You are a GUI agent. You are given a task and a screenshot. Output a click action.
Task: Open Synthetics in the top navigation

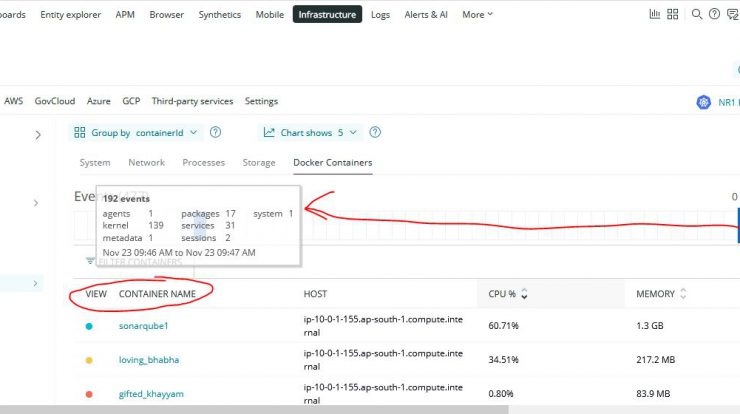pyautogui.click(x=219, y=15)
